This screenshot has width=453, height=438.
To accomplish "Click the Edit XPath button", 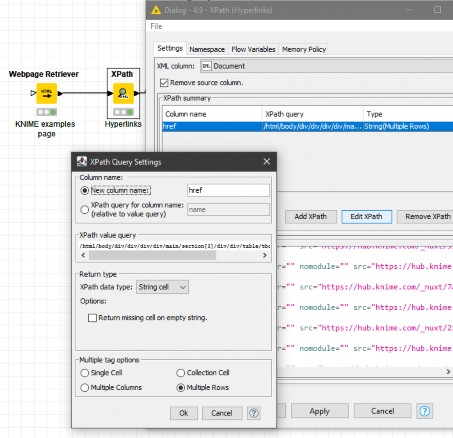I will click(x=366, y=217).
